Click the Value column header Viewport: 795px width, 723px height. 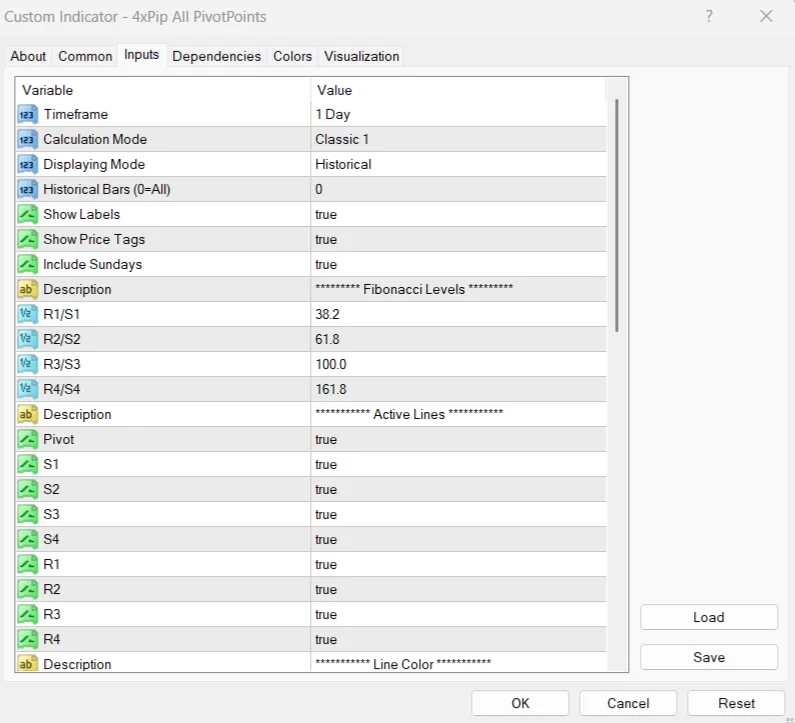[458, 90]
